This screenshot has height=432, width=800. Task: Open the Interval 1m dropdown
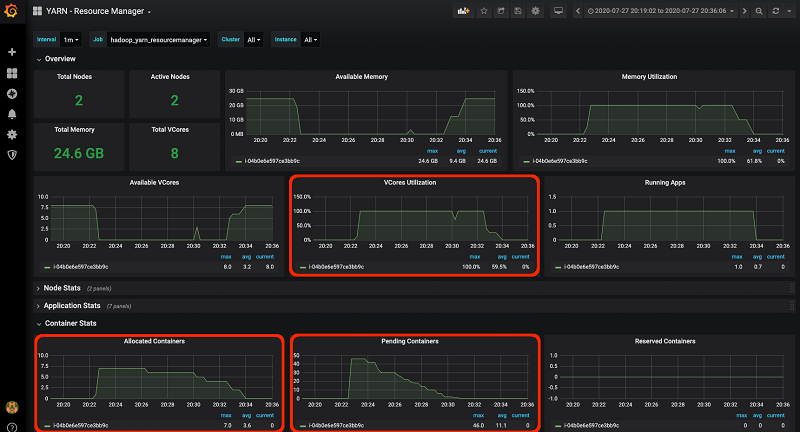point(70,40)
